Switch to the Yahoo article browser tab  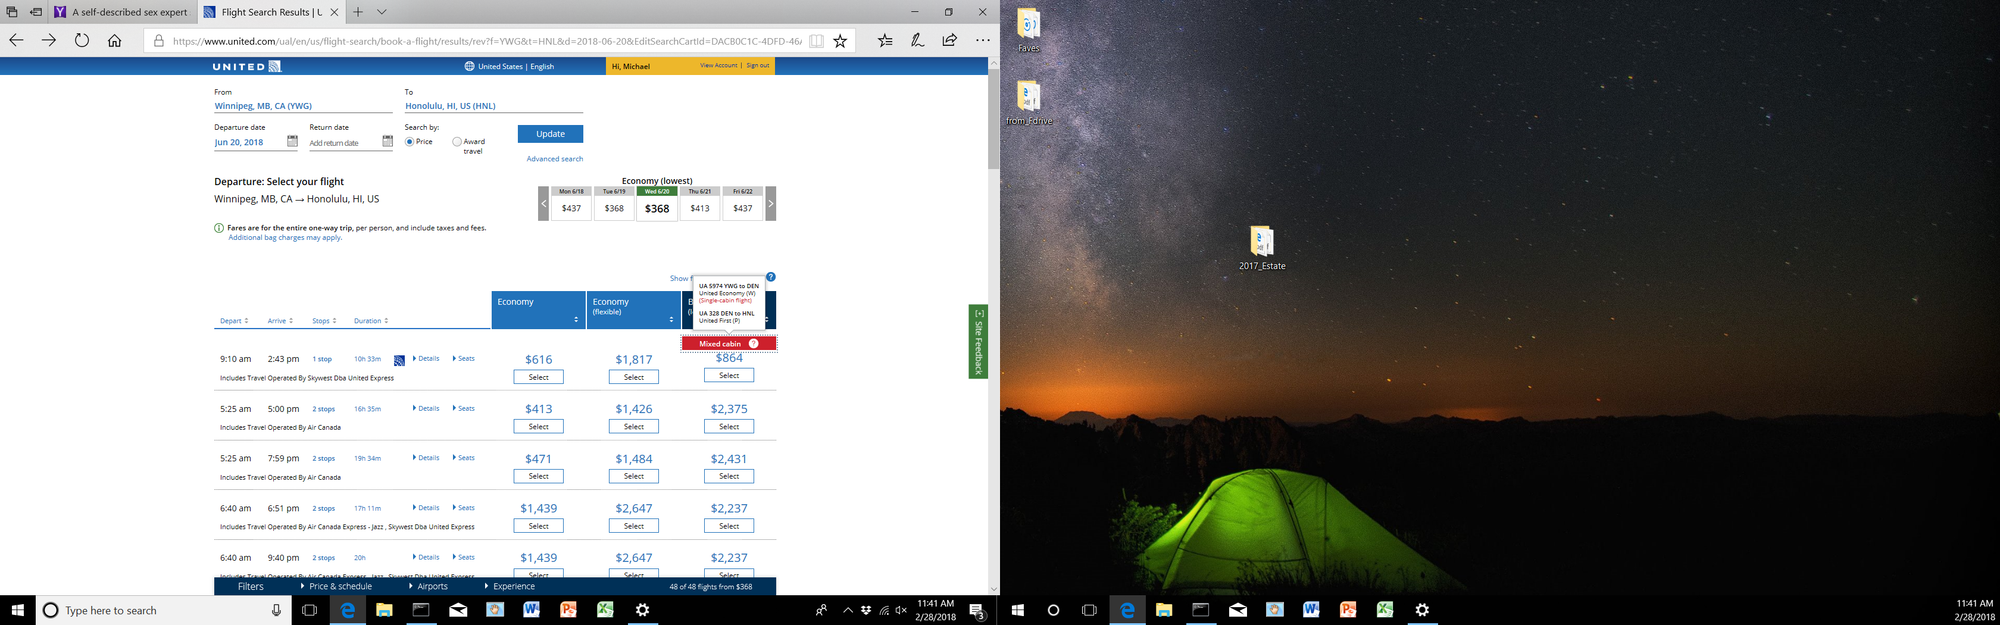pyautogui.click(x=122, y=12)
